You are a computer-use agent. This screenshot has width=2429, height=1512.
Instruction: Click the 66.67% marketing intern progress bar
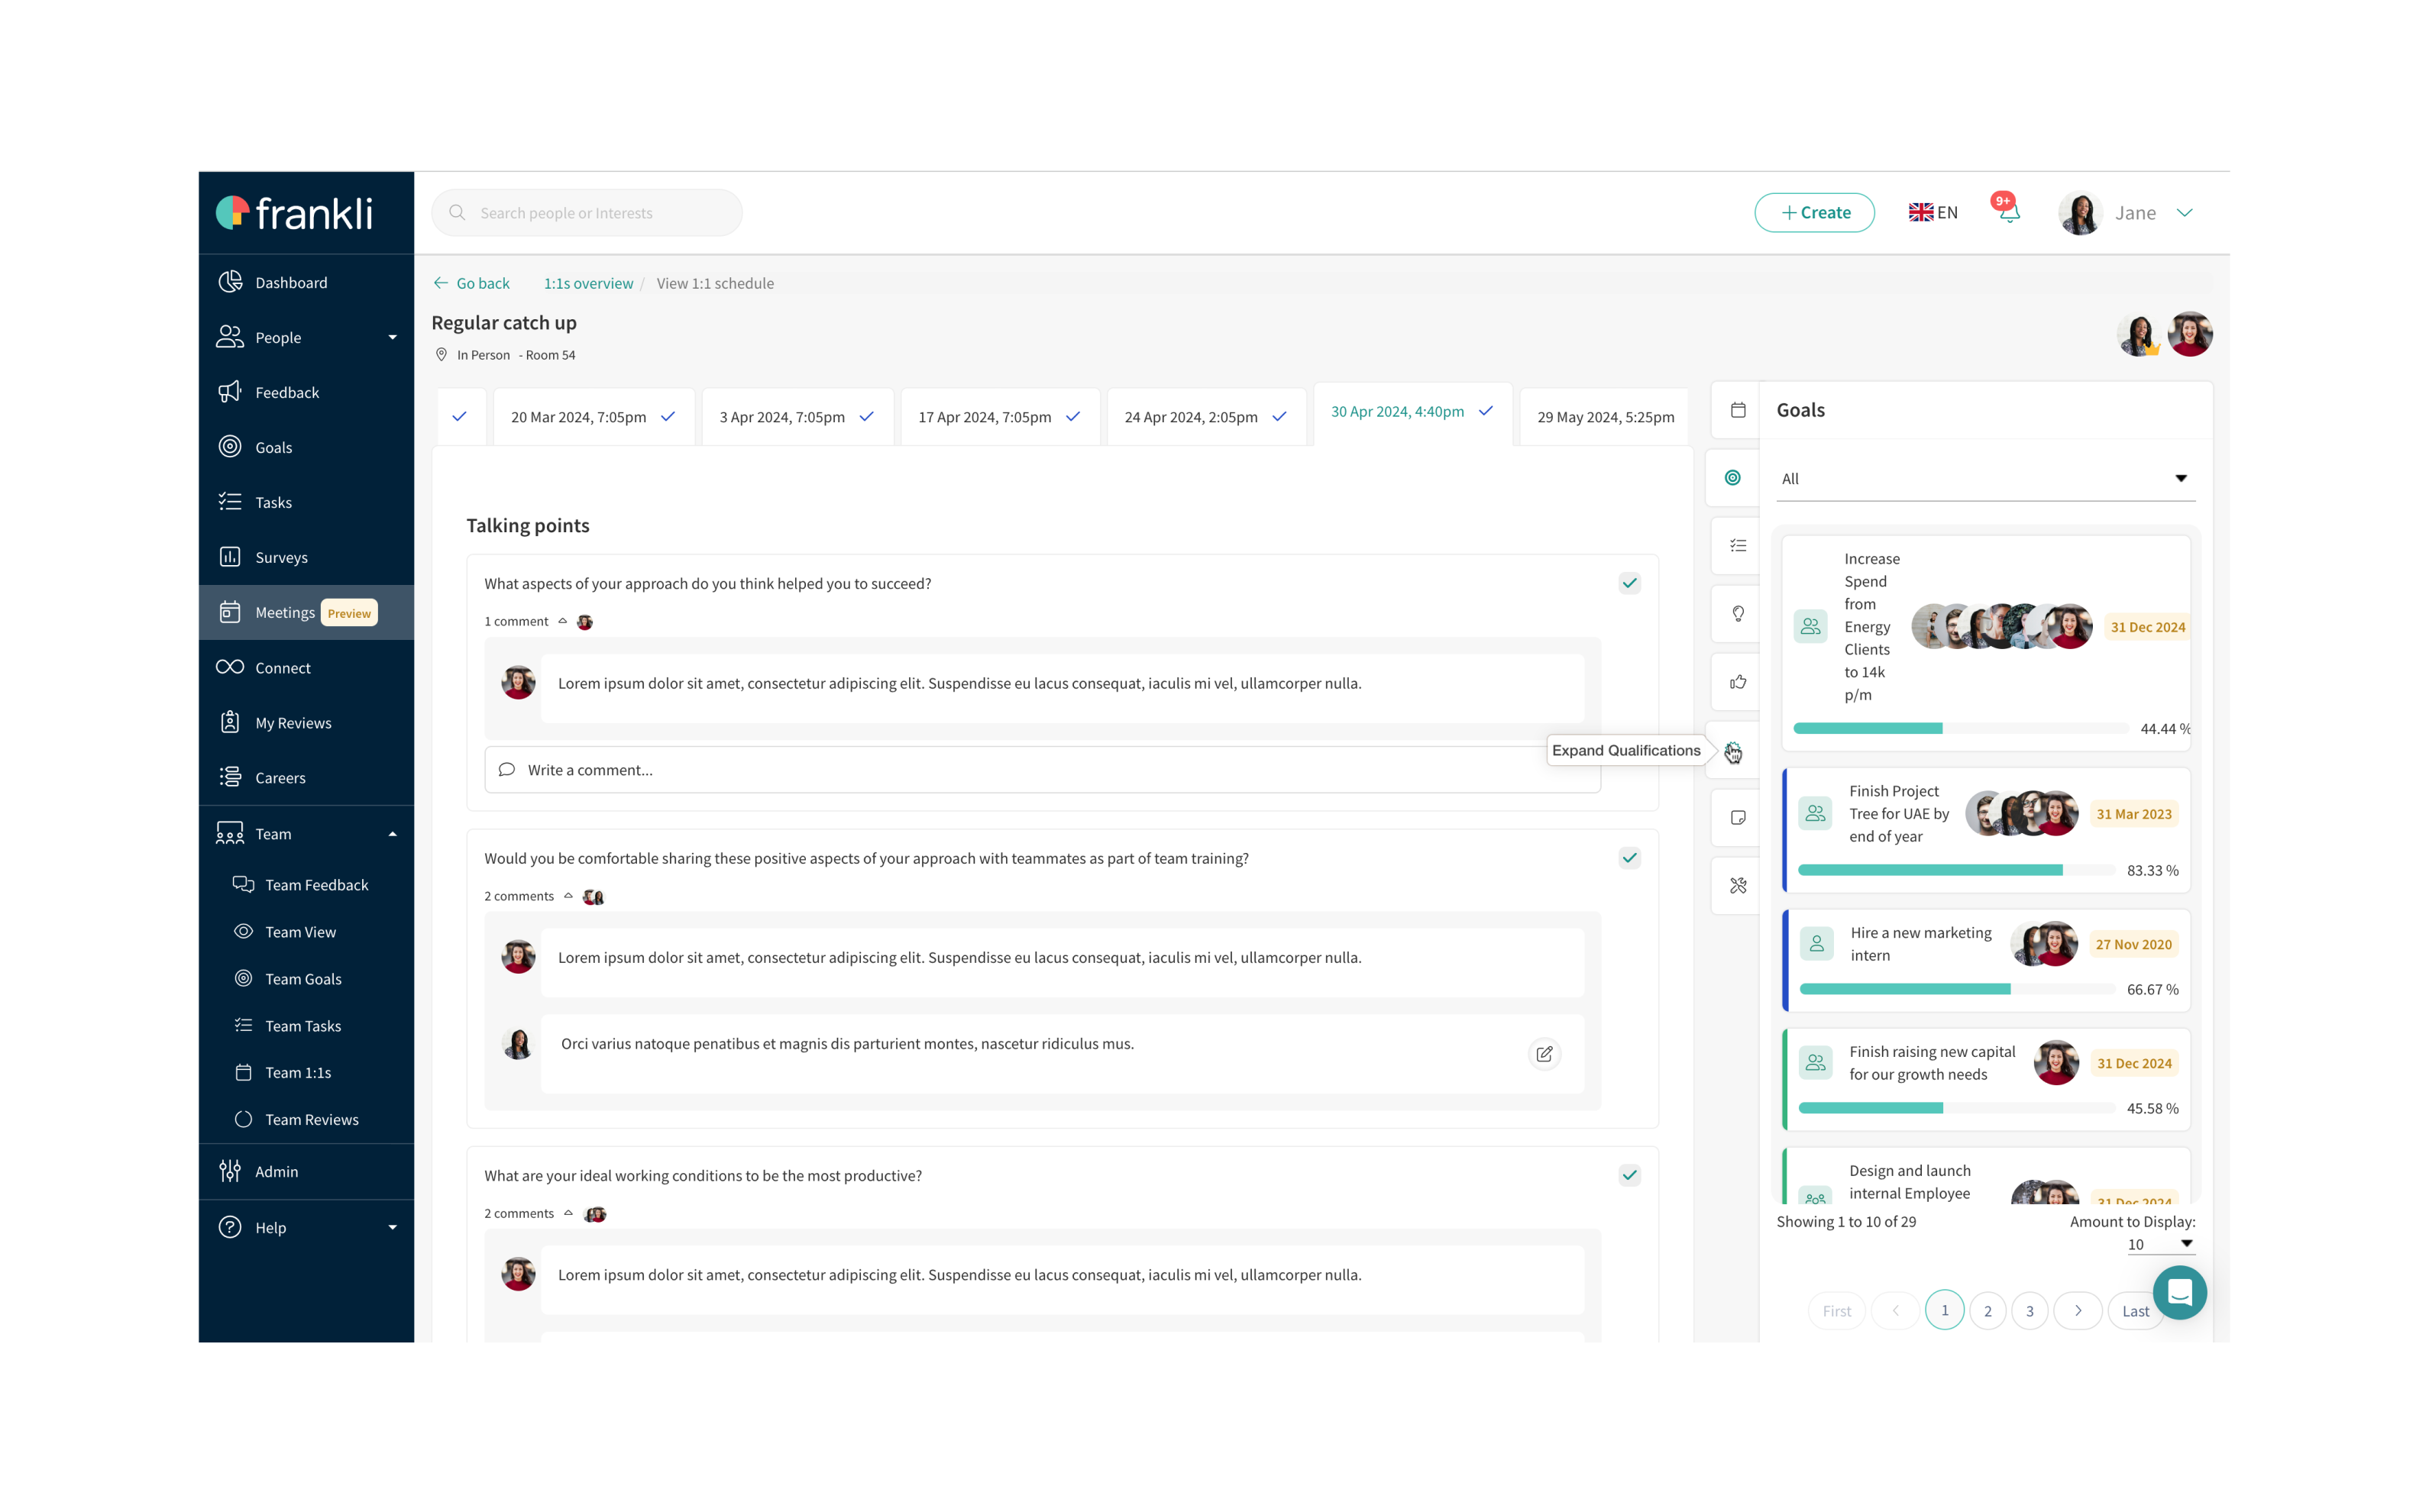click(x=1957, y=990)
